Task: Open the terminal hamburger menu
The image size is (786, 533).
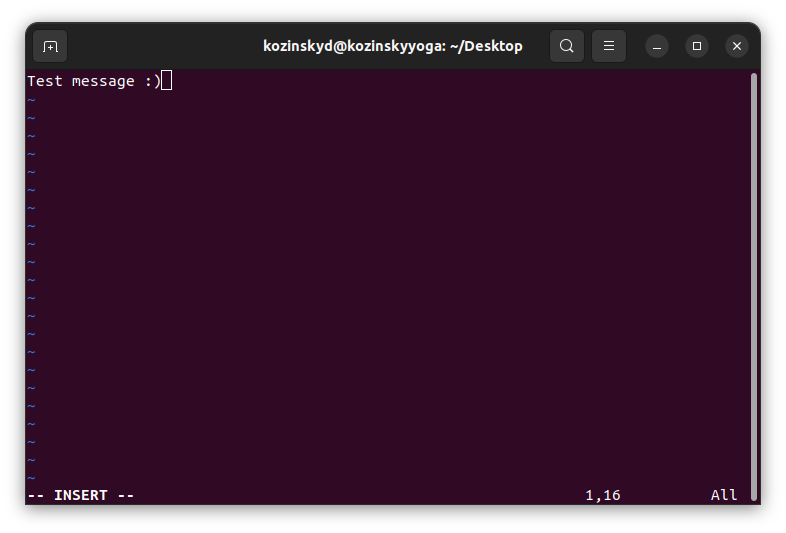Action: tap(609, 46)
